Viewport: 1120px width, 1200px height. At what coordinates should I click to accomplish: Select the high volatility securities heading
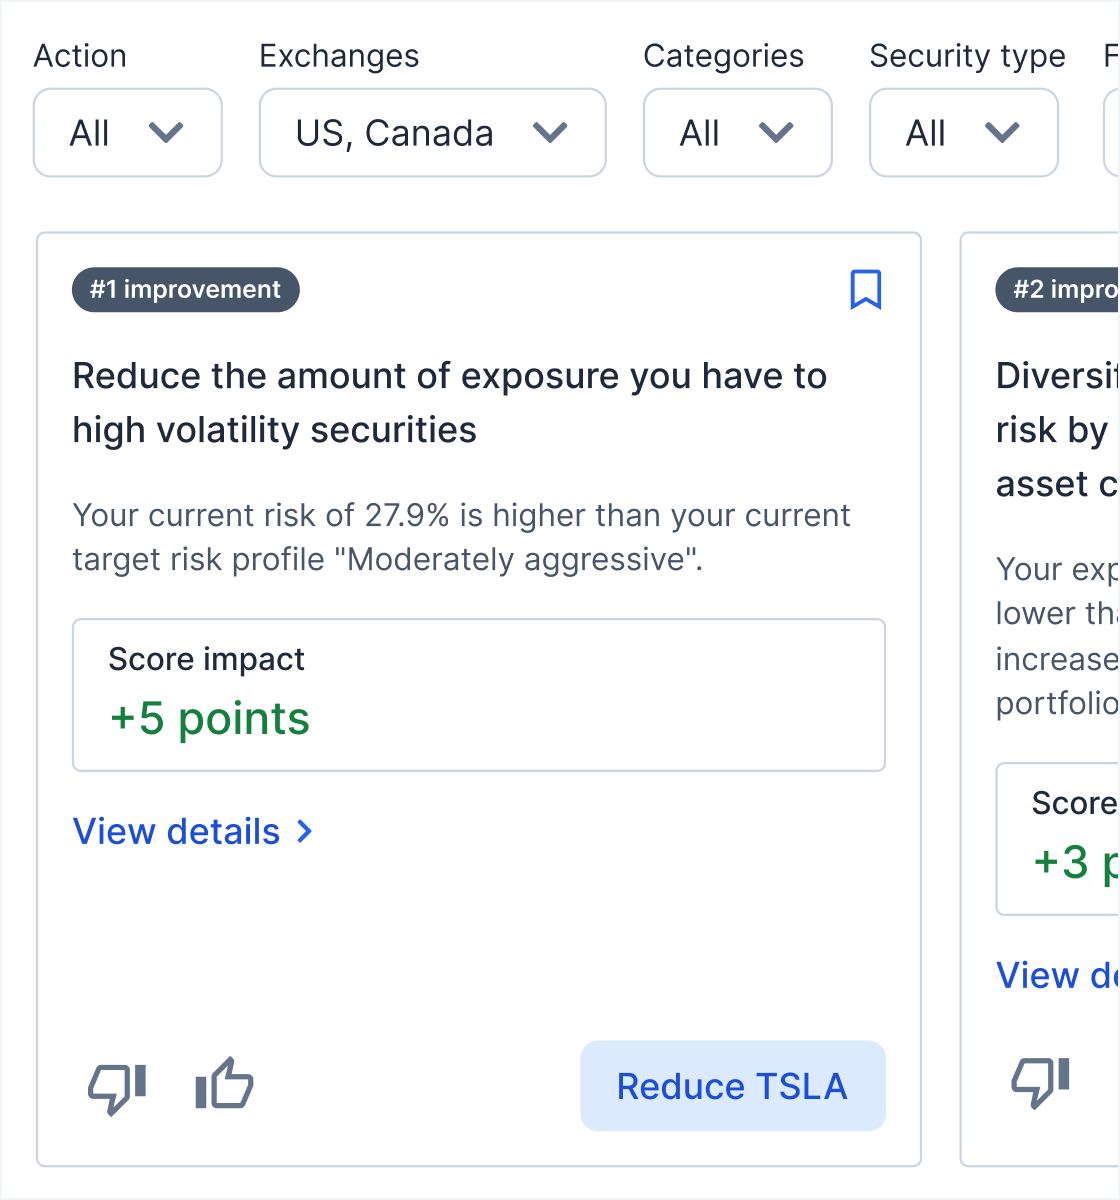(450, 403)
